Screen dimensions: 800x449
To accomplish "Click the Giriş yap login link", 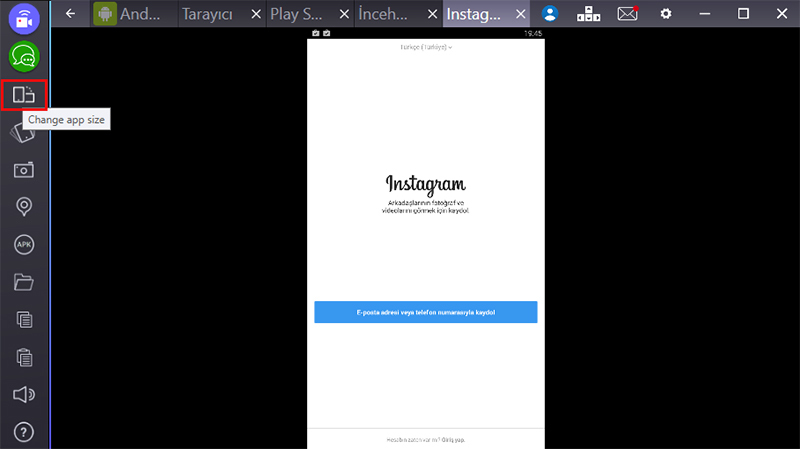I will point(453,440).
